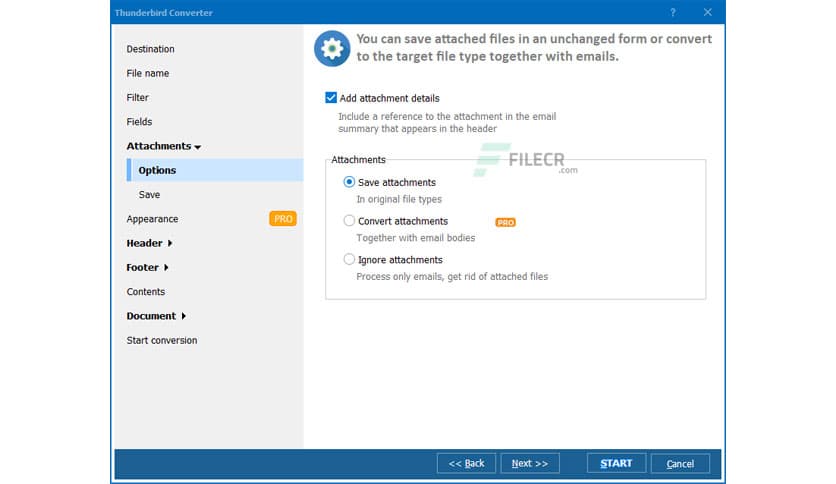Click the PRO badge next to Convert attachments
This screenshot has width=836, height=484.
[x=506, y=222]
